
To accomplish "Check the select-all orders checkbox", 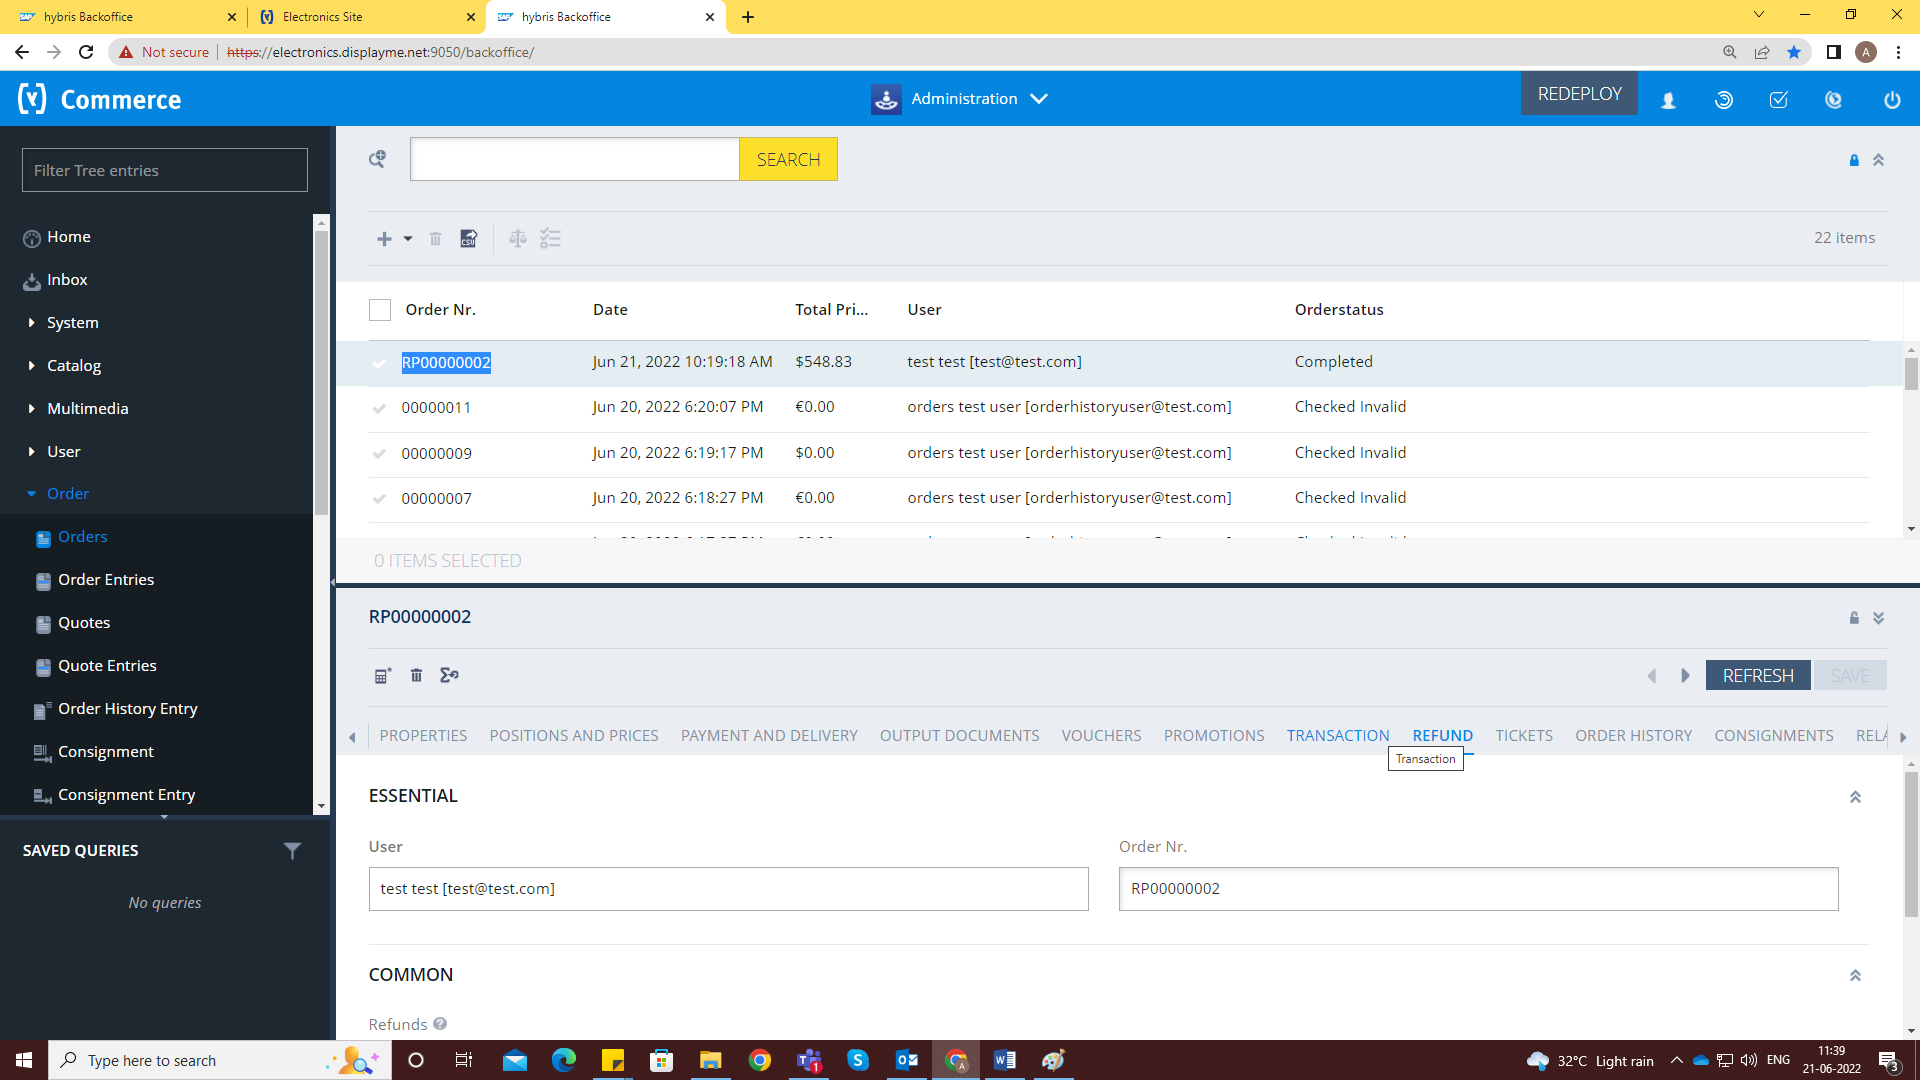I will 380,310.
